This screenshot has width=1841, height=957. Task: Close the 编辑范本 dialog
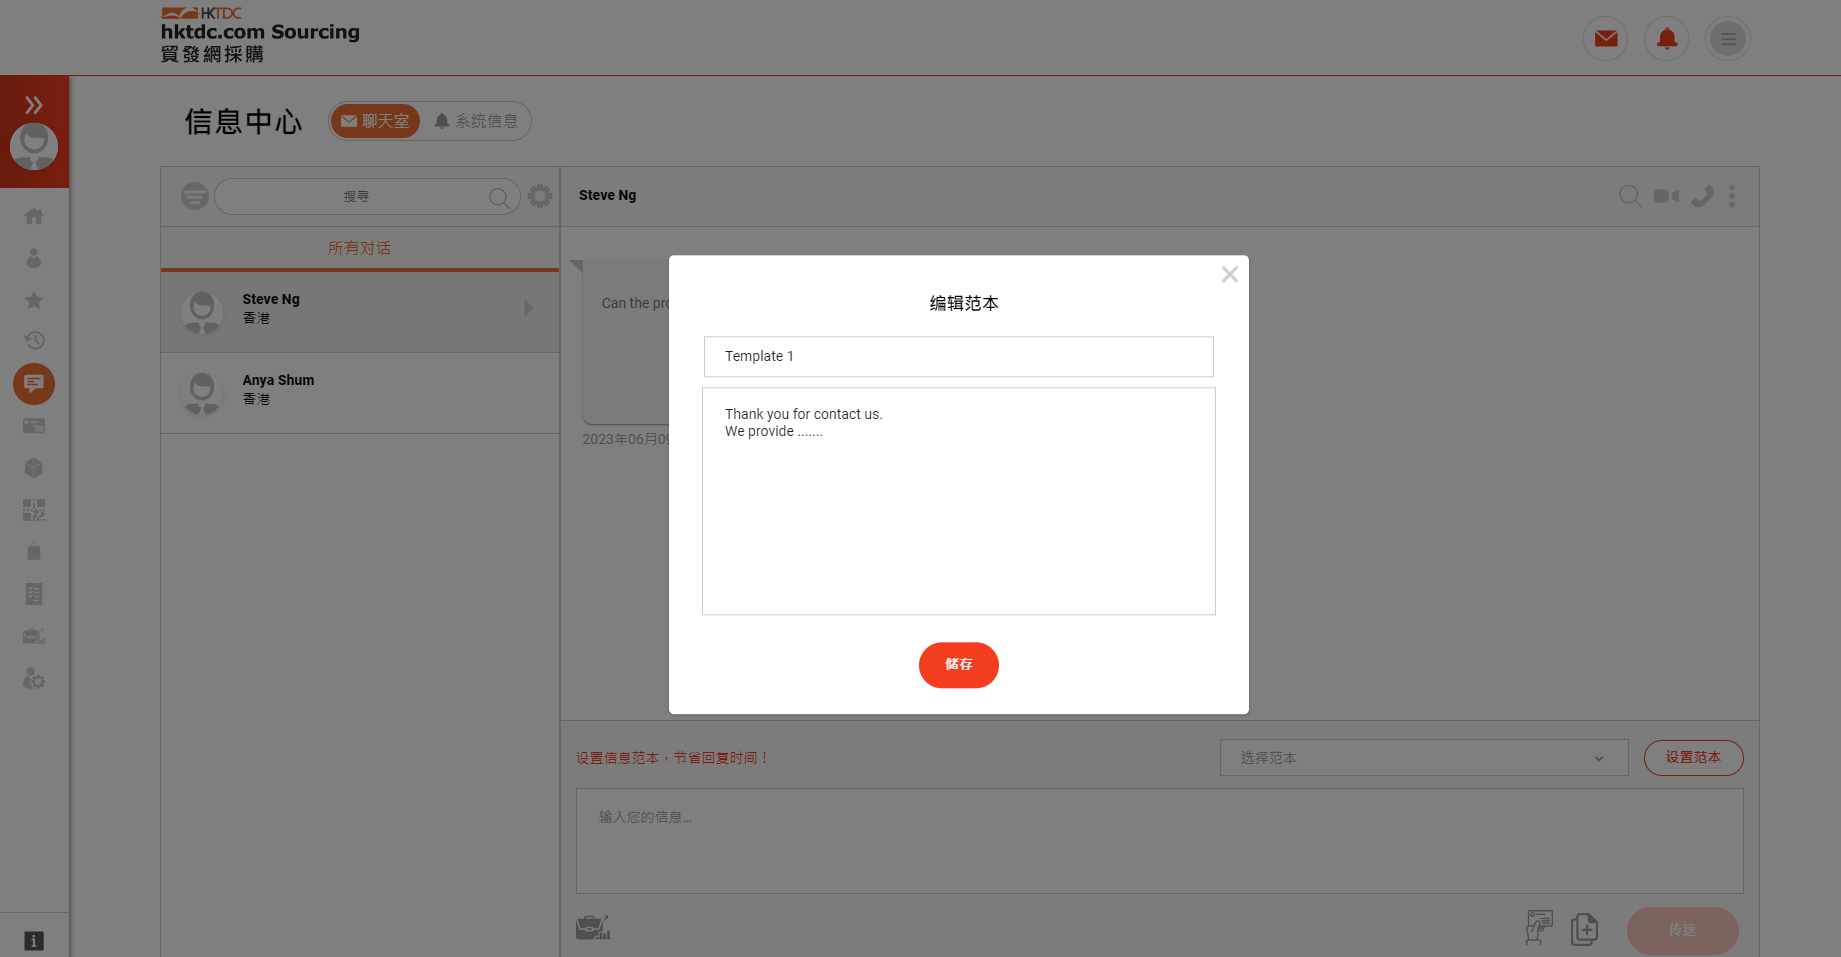[x=1230, y=274]
